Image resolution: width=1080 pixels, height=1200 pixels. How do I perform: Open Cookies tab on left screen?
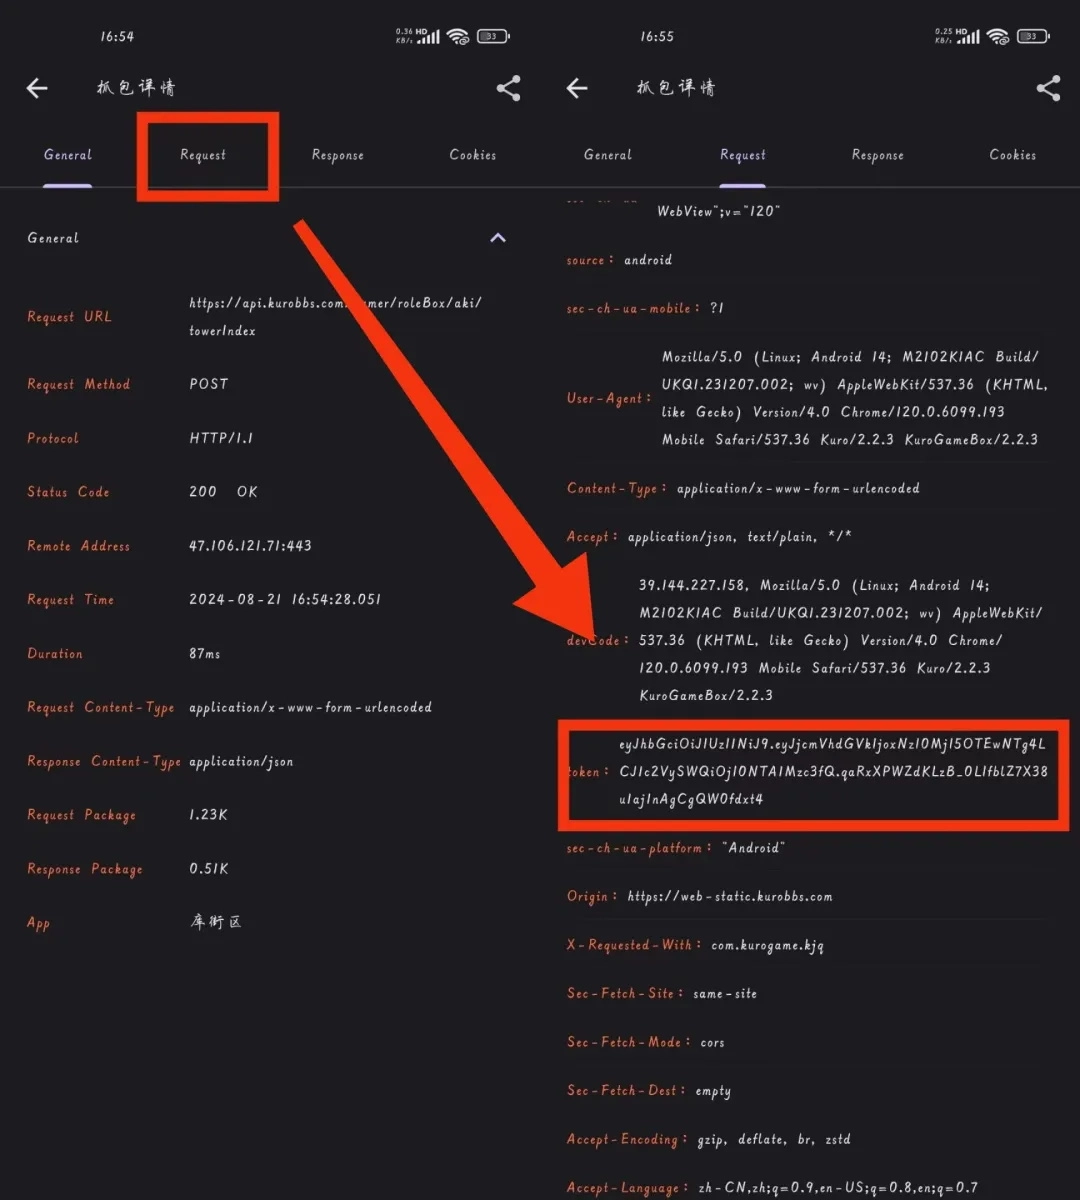473,155
